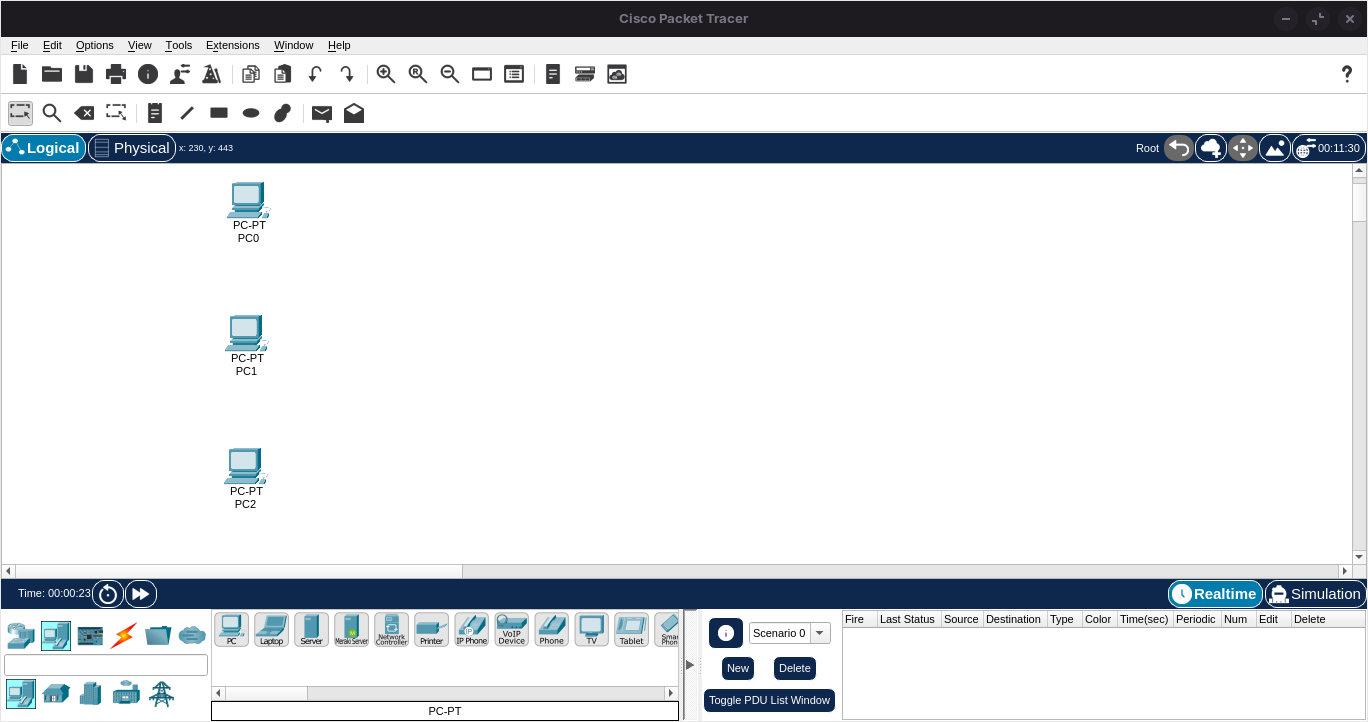Switch to Logical workspace view
This screenshot has width=1368, height=722.
(43, 148)
